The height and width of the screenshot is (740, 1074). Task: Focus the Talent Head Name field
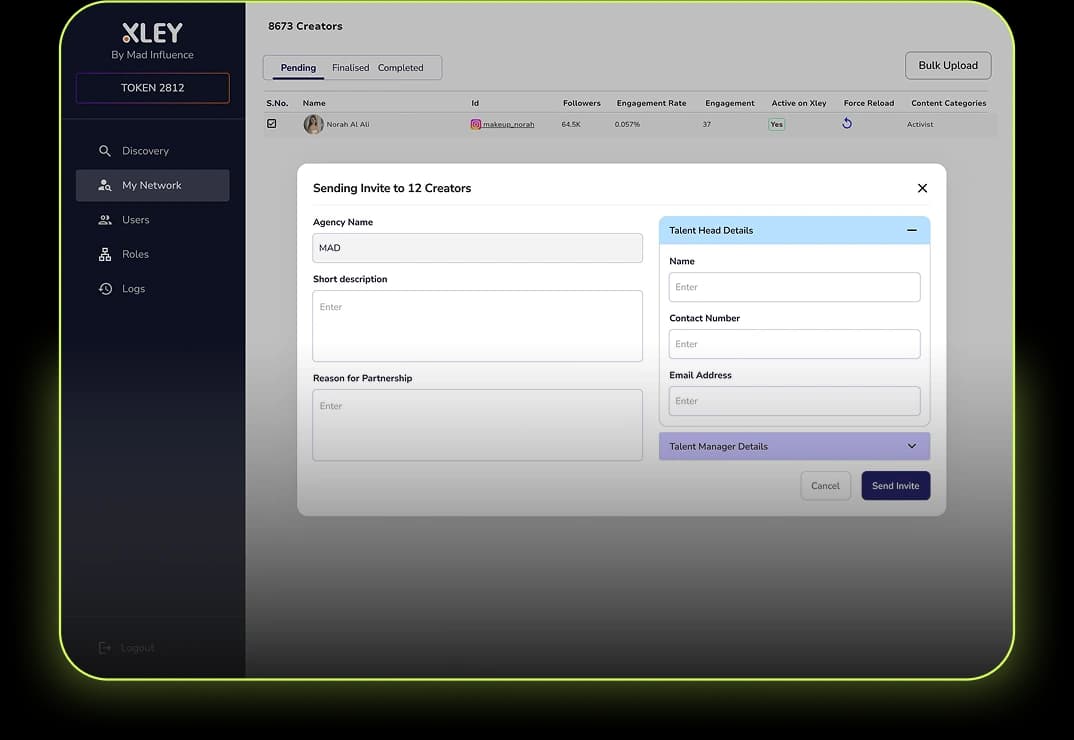(795, 287)
